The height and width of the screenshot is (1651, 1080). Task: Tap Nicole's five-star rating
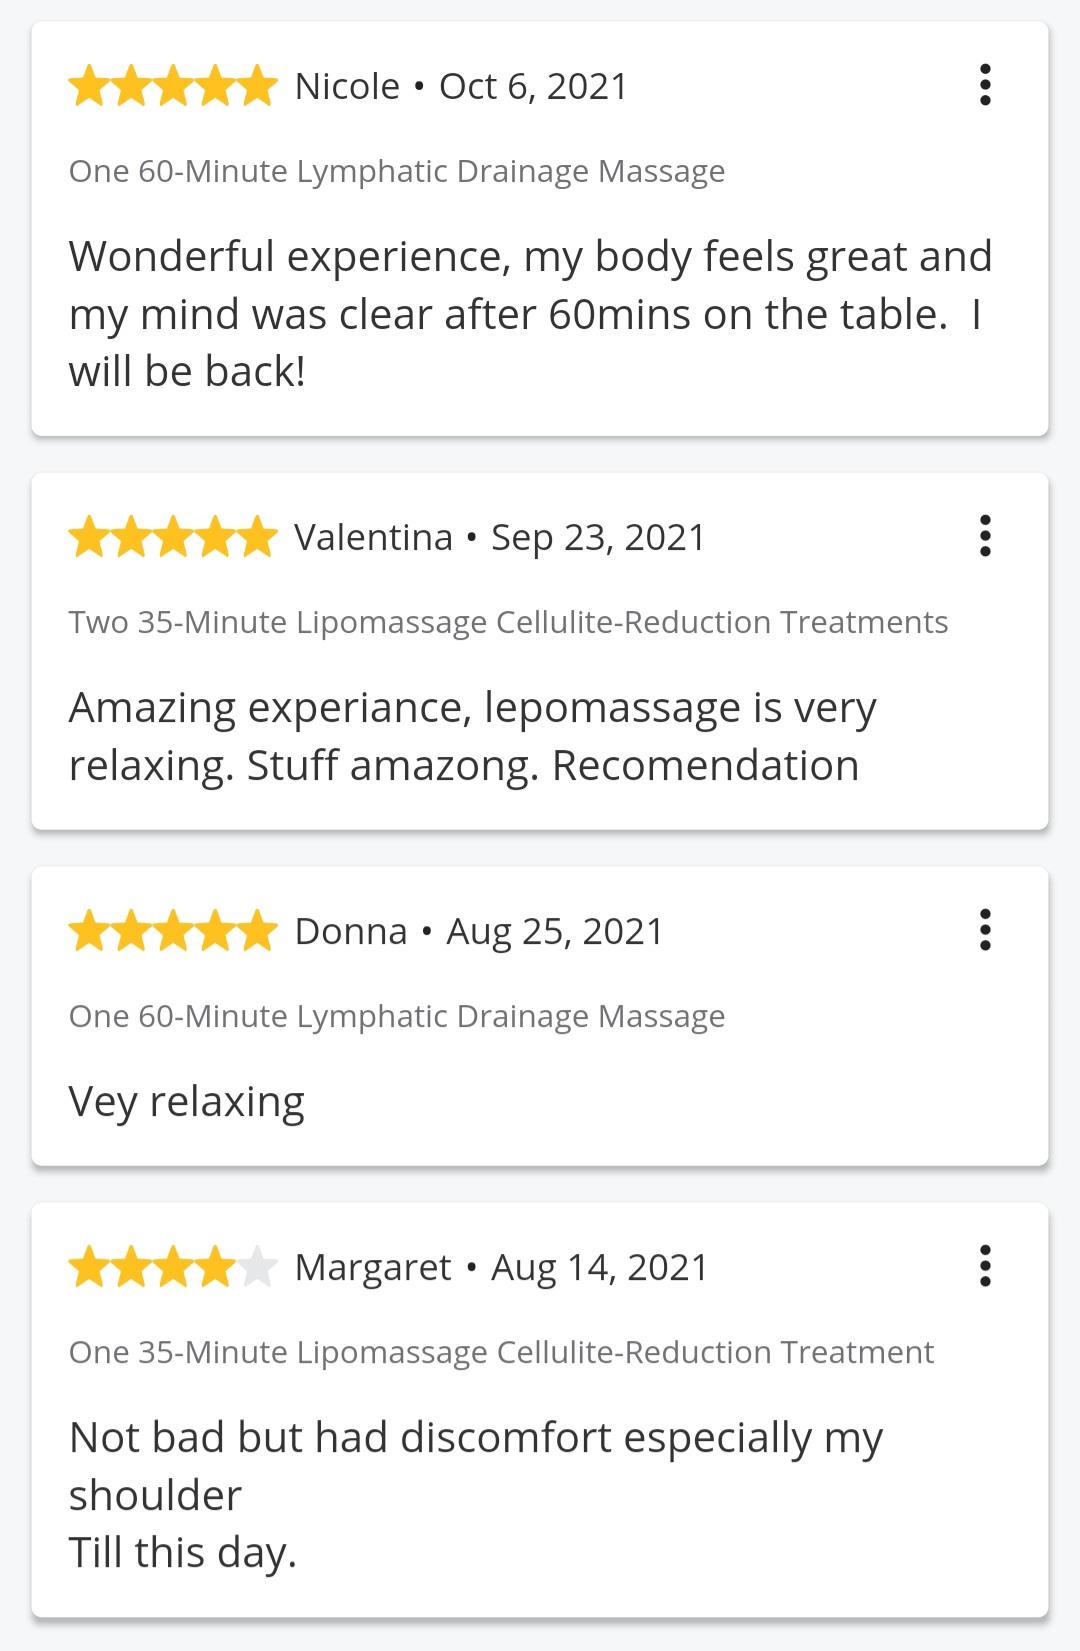(173, 86)
